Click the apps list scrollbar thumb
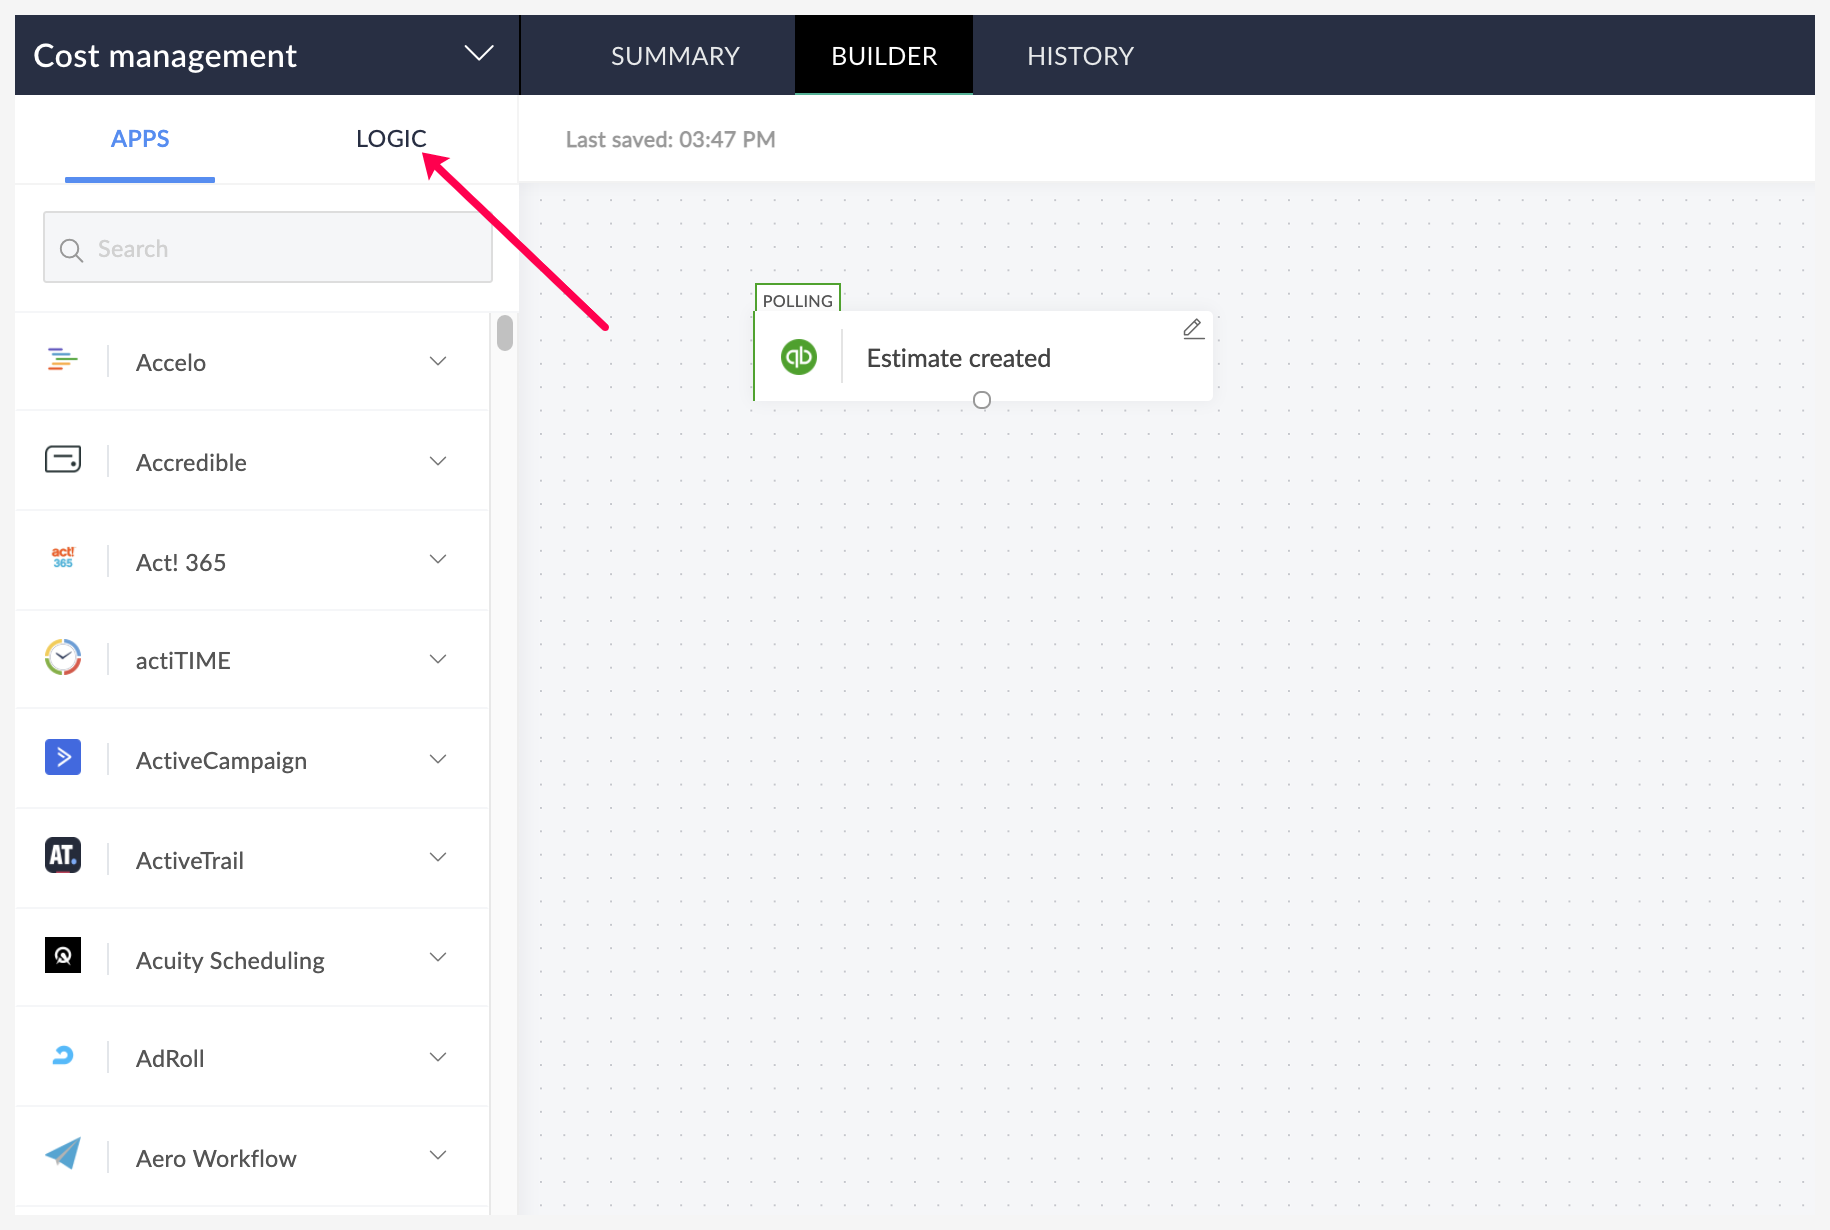The height and width of the screenshot is (1230, 1830). (x=505, y=333)
